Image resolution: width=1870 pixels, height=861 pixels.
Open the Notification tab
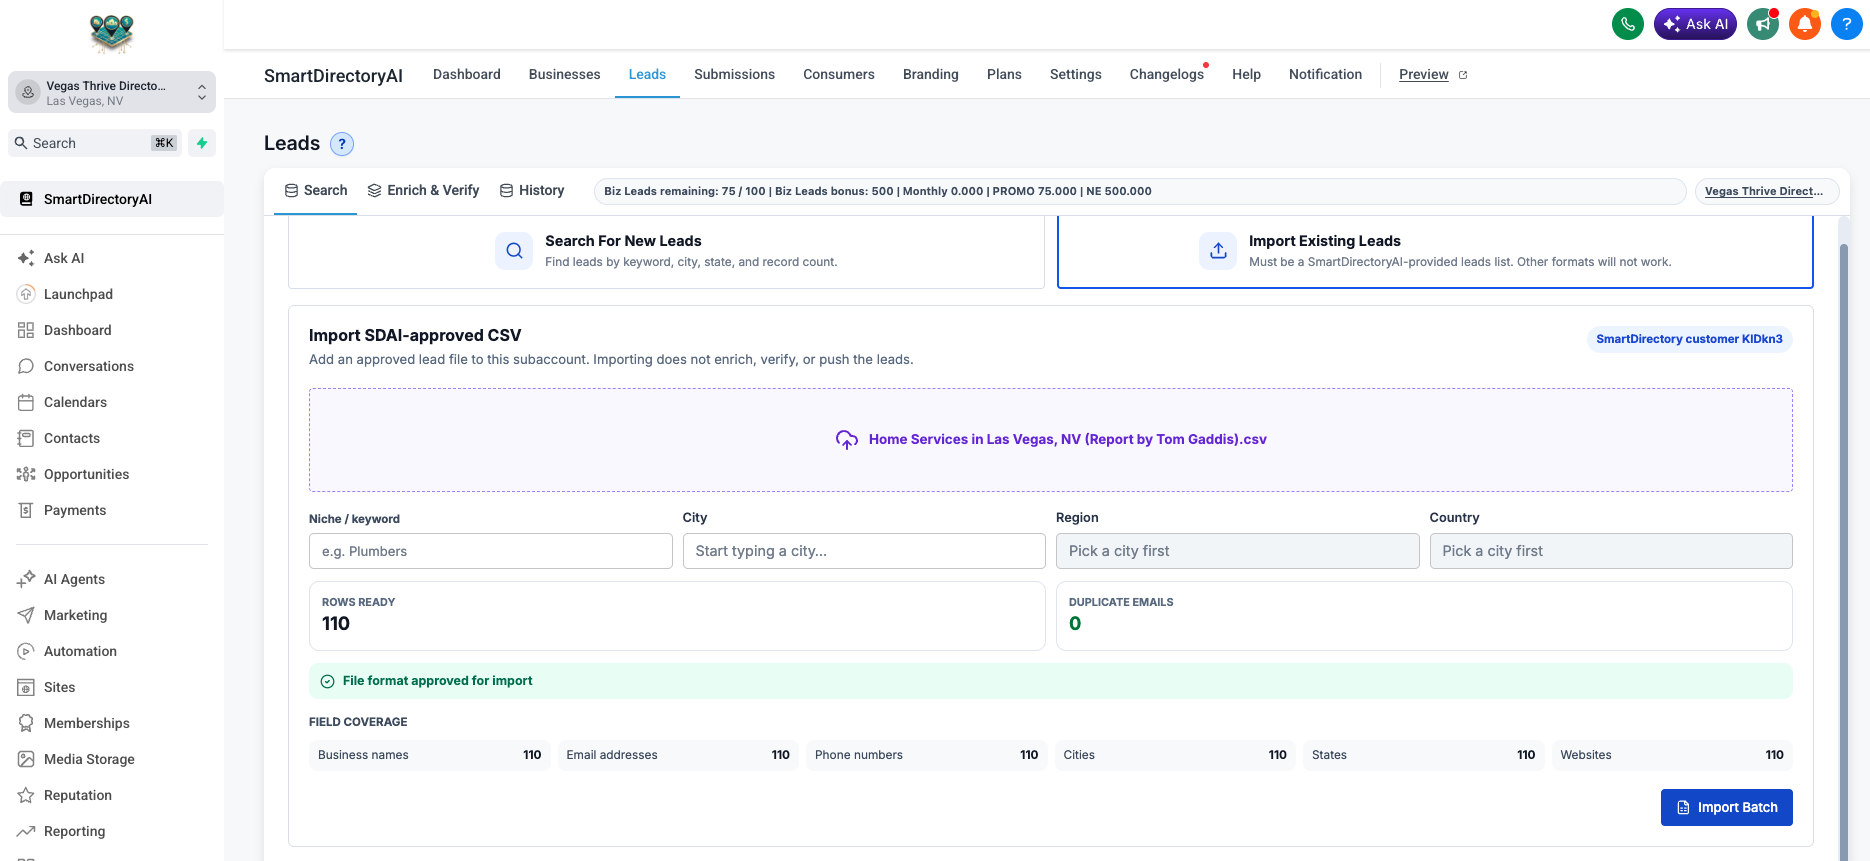(1326, 74)
